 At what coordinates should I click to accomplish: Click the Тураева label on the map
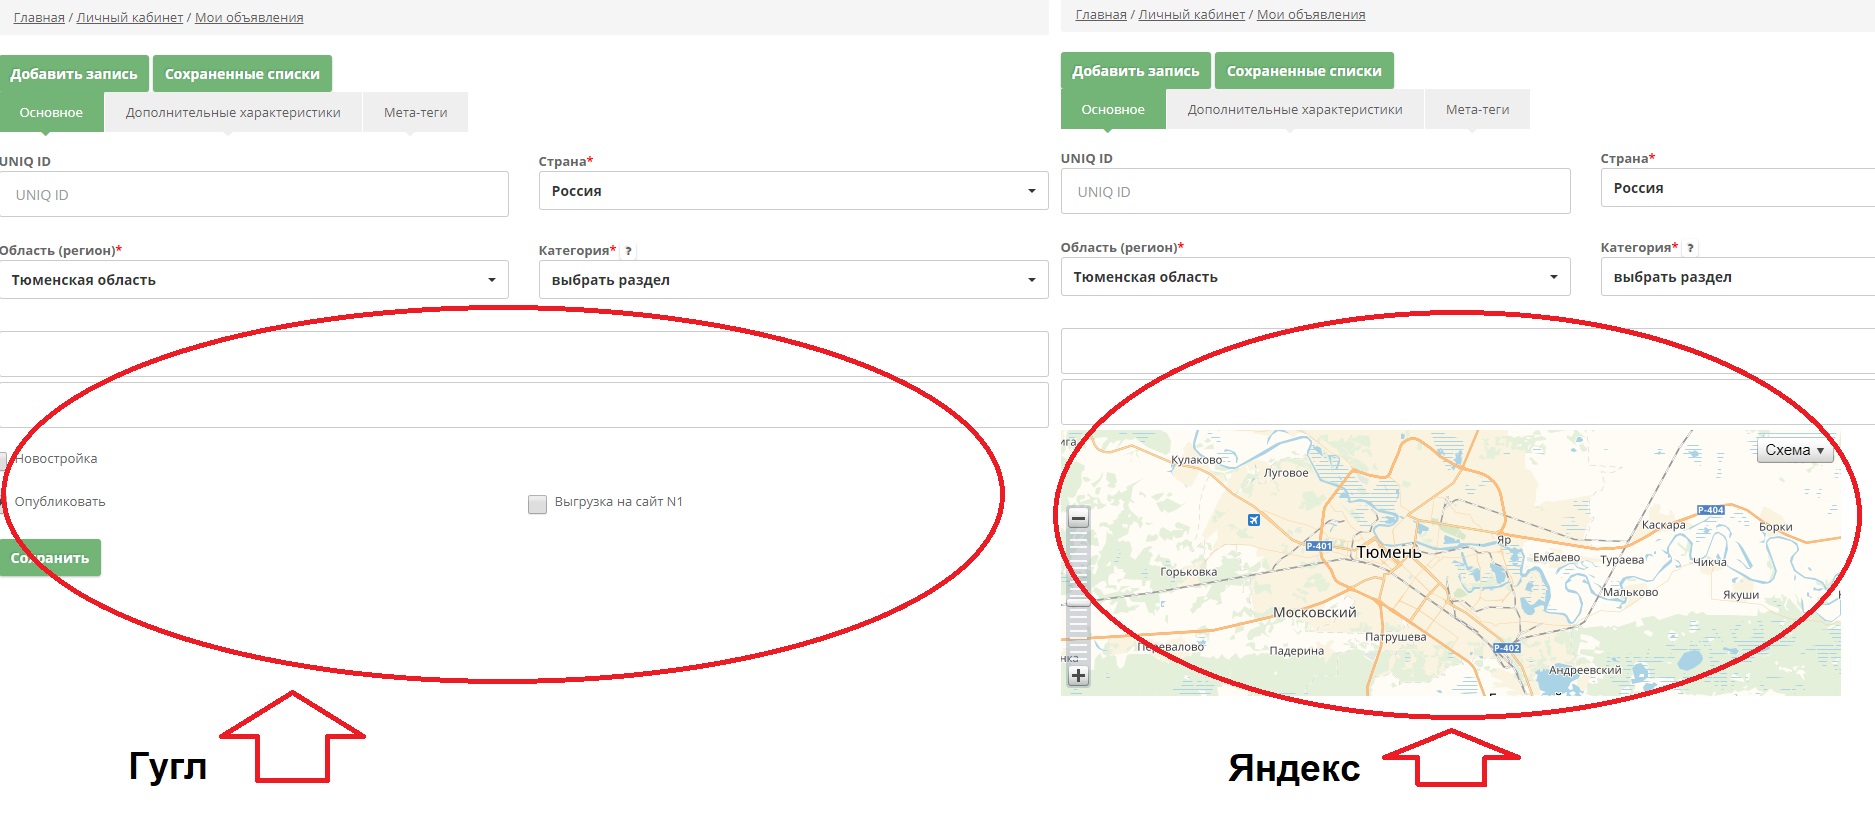coord(1622,560)
